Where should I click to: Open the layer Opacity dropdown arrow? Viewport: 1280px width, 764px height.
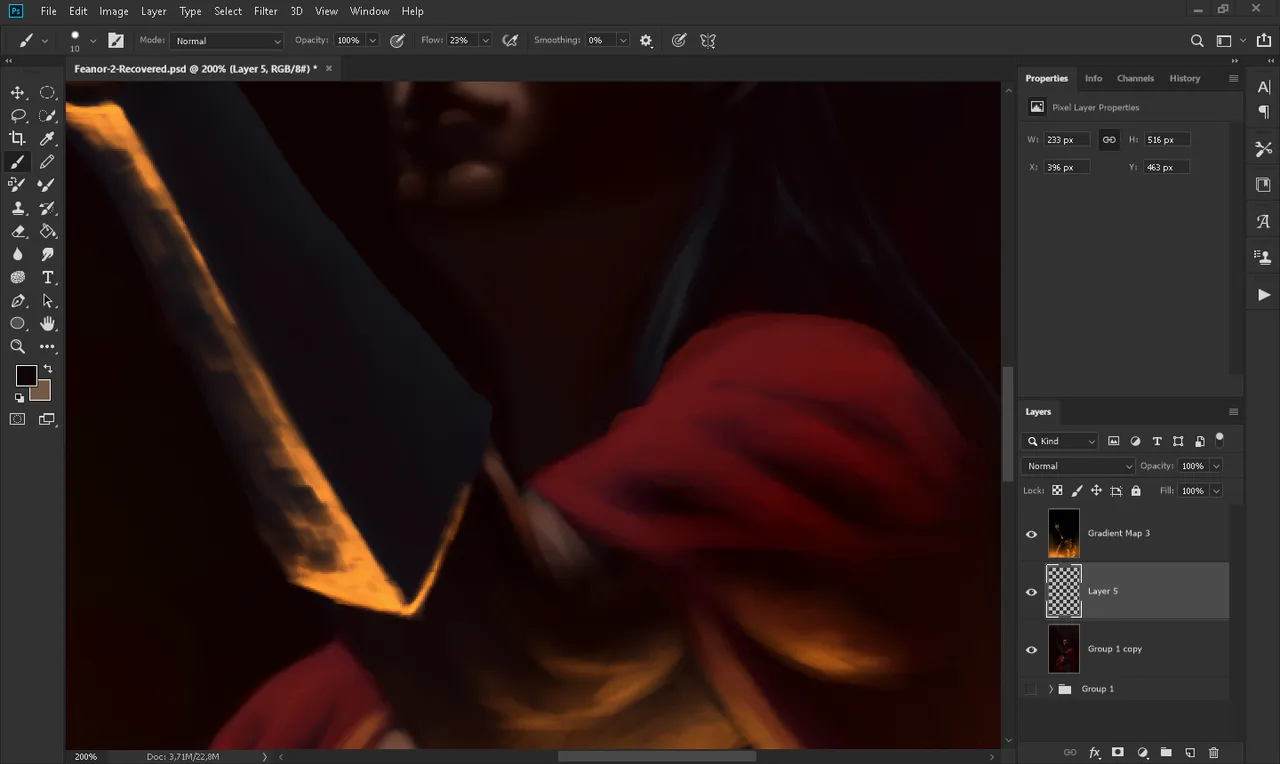pyautogui.click(x=1216, y=466)
